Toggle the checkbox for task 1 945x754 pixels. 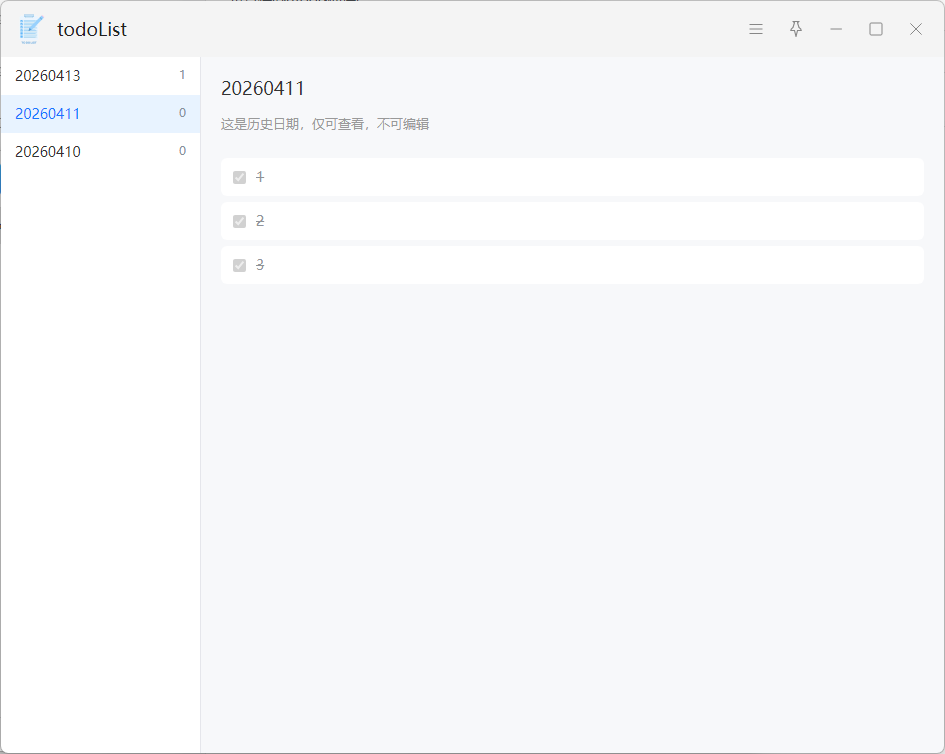pyautogui.click(x=239, y=177)
